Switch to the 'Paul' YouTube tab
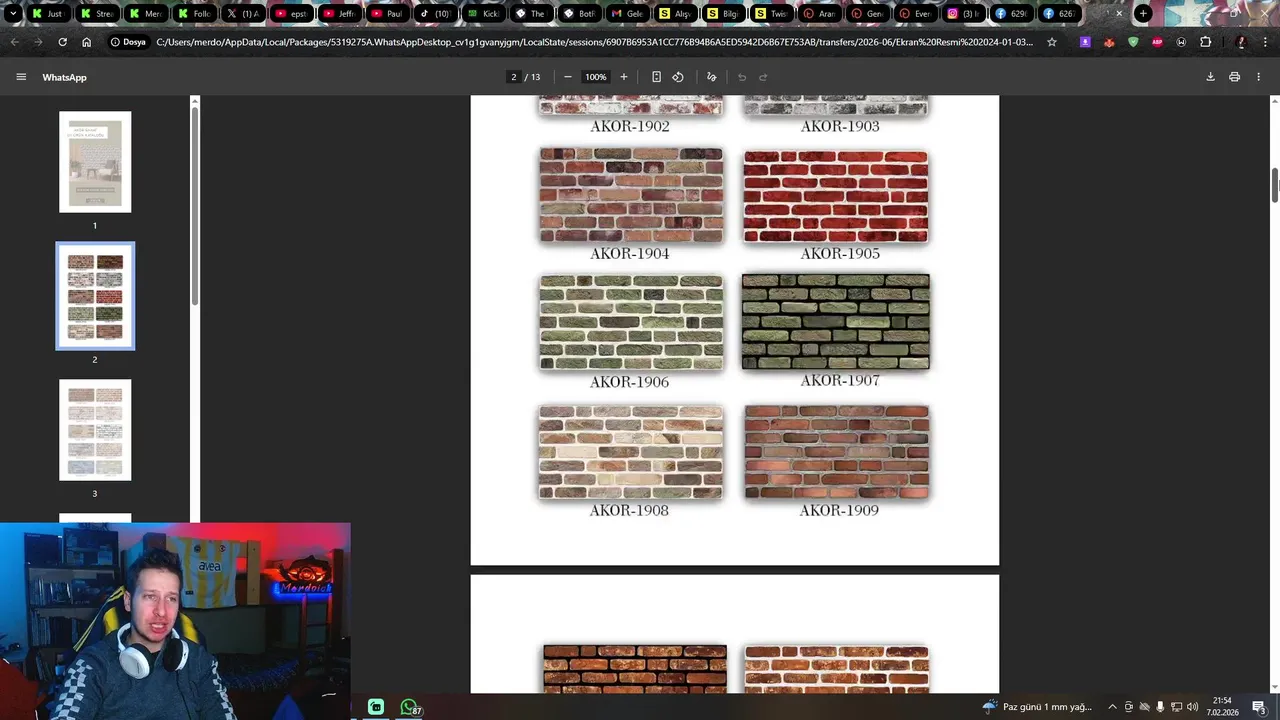The image size is (1280, 720). [387, 14]
